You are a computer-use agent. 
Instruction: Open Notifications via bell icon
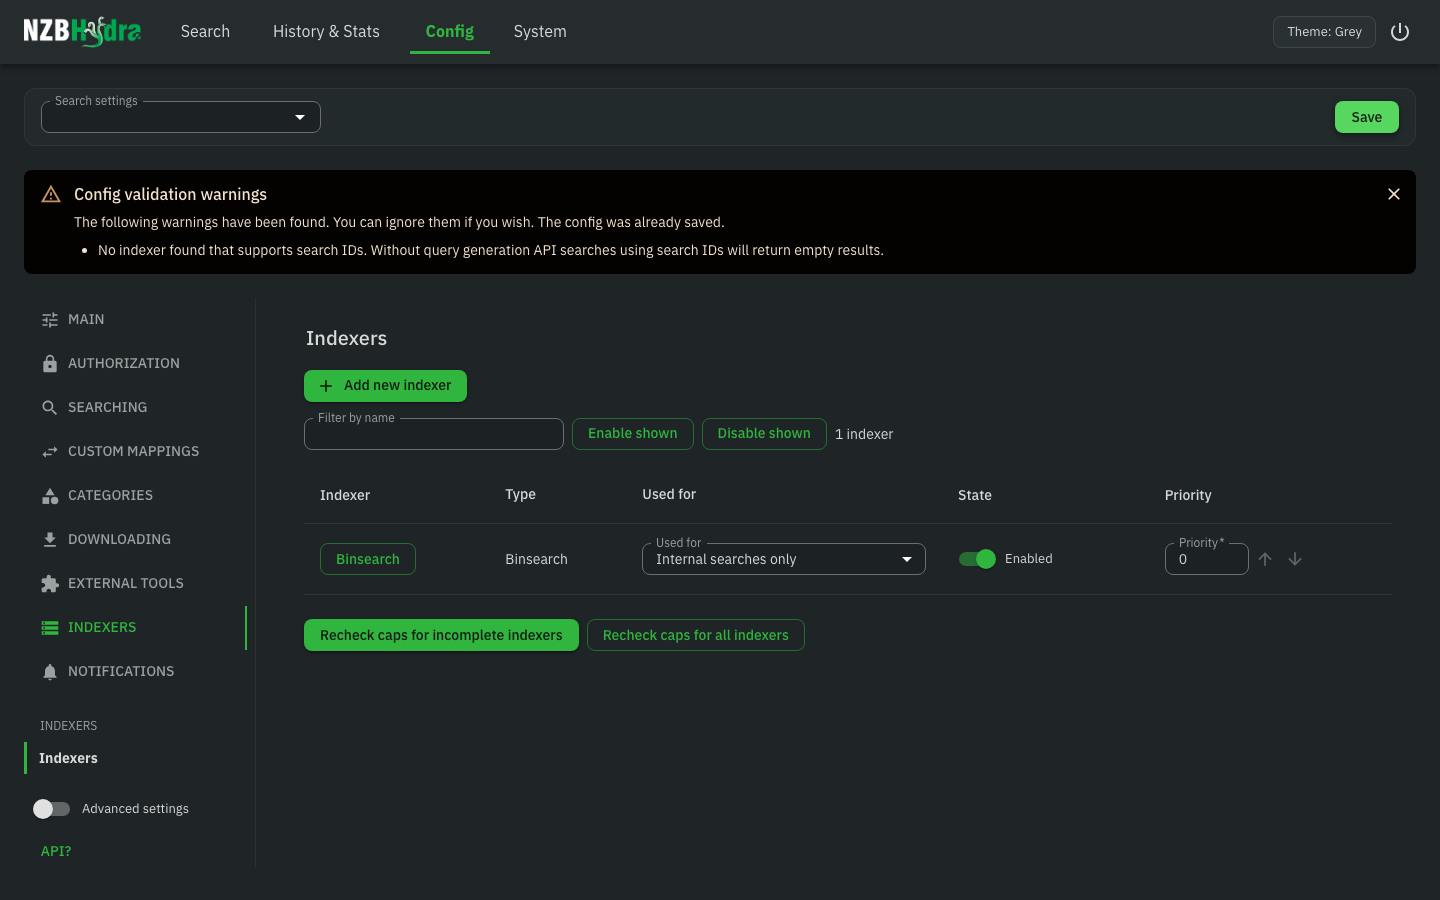click(x=50, y=672)
